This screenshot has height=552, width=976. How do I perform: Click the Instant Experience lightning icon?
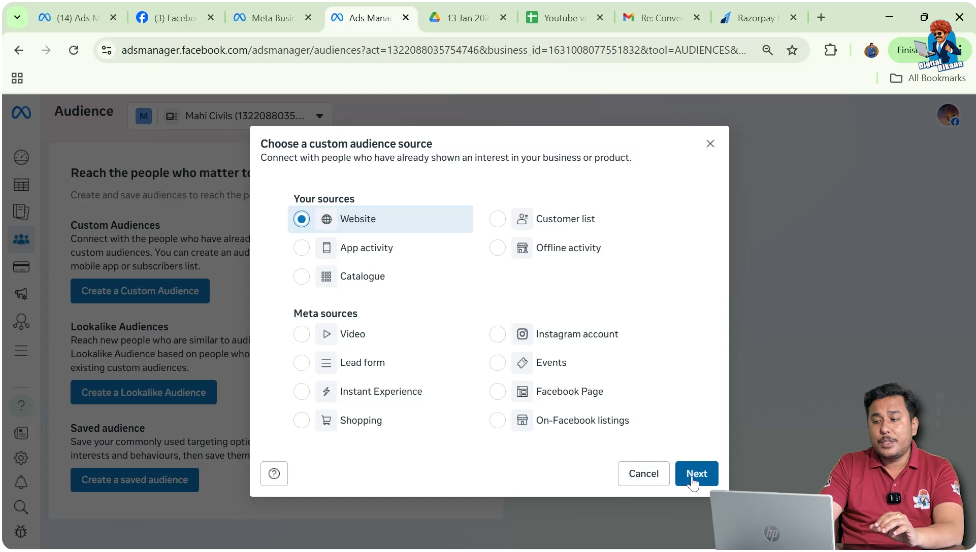[326, 391]
